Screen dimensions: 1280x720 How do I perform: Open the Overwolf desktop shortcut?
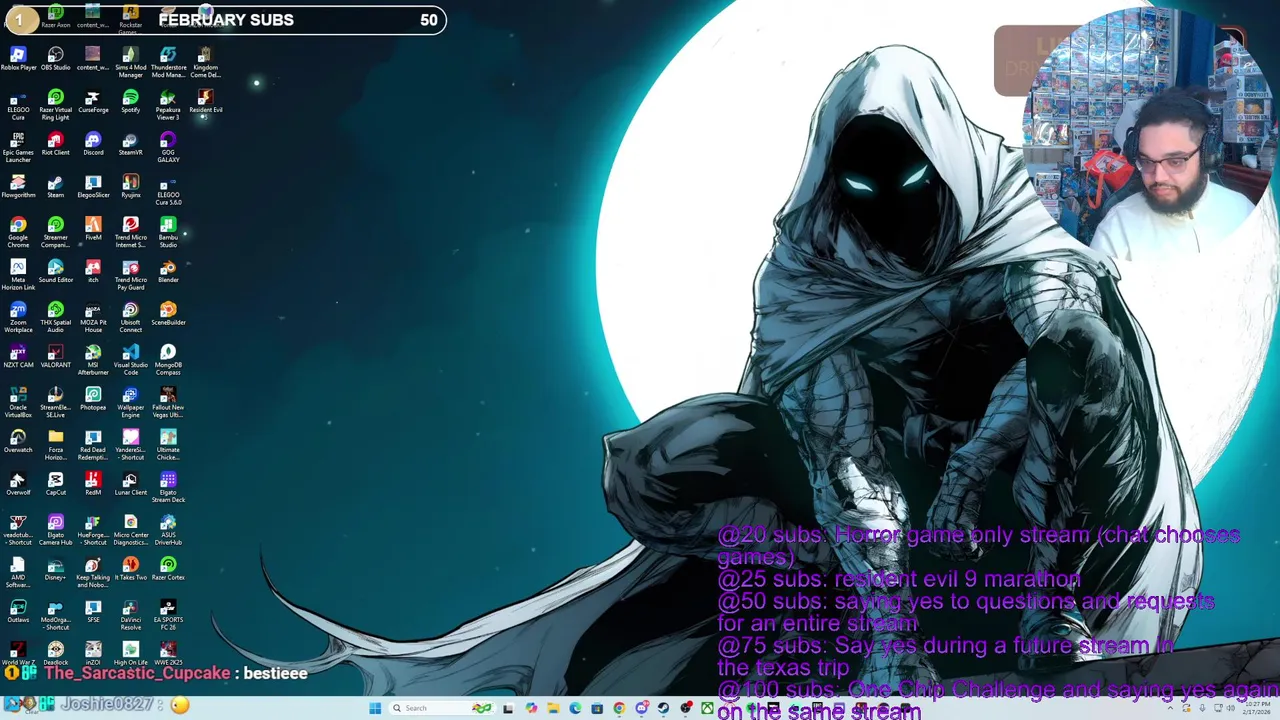18,484
